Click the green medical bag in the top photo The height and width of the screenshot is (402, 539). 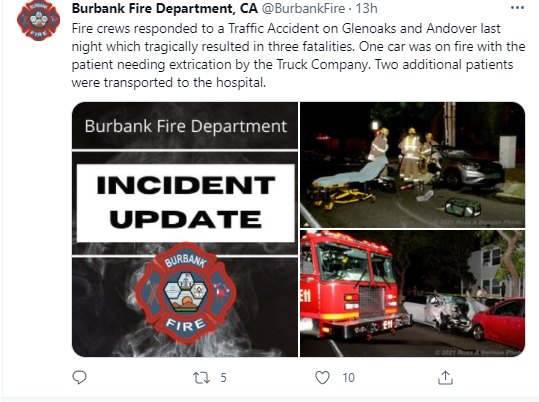click(x=463, y=207)
